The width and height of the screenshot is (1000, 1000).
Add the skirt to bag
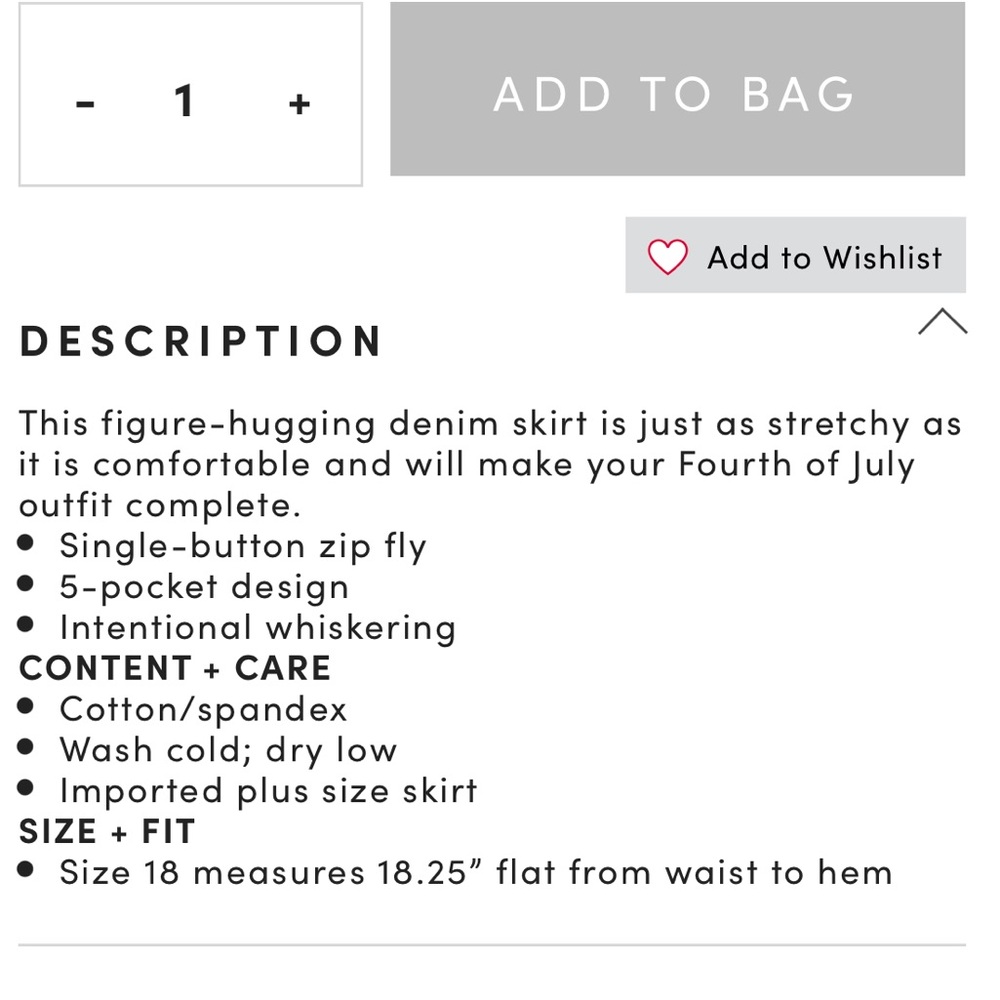click(x=677, y=89)
